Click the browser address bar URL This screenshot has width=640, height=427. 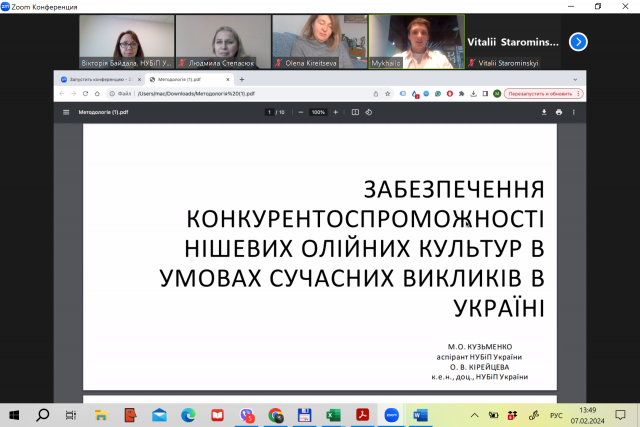coord(196,93)
